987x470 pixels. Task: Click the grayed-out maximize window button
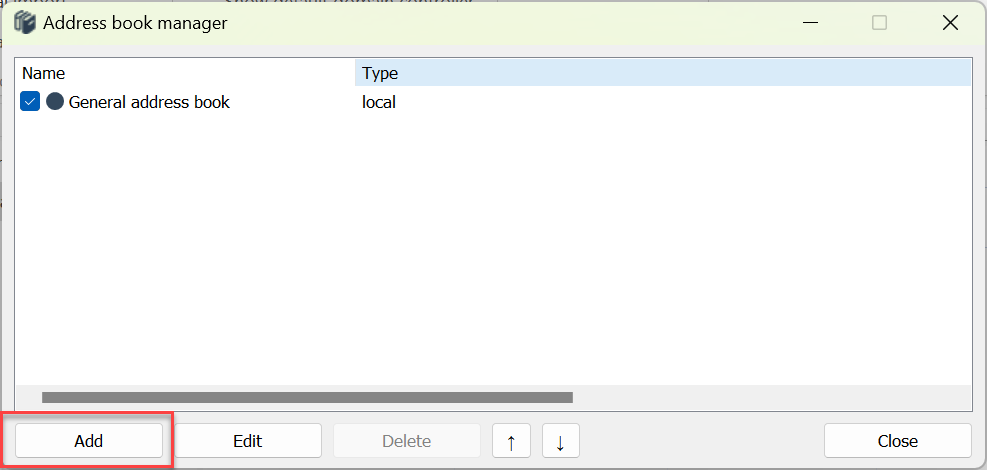(x=879, y=22)
